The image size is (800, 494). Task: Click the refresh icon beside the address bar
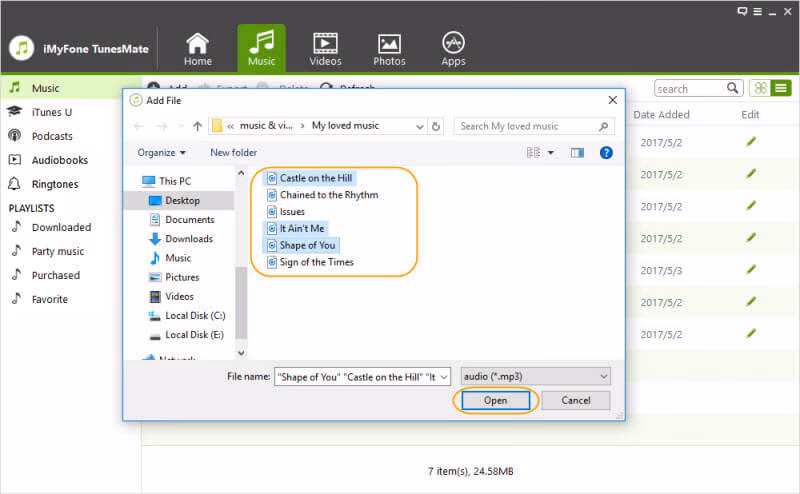click(x=435, y=127)
